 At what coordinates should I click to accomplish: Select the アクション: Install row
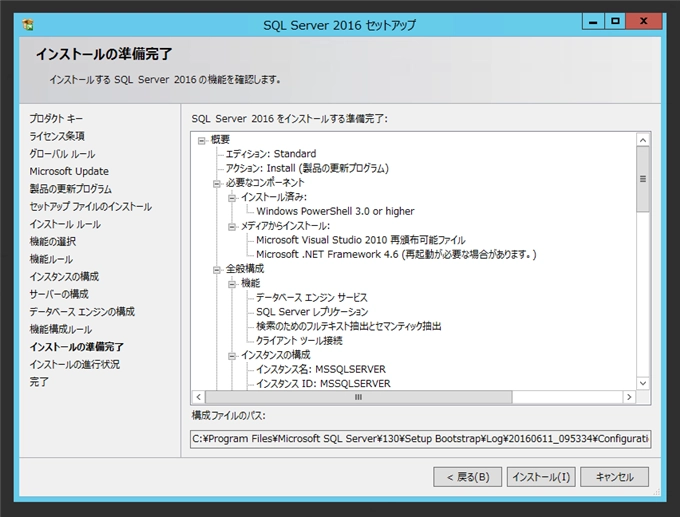307,168
